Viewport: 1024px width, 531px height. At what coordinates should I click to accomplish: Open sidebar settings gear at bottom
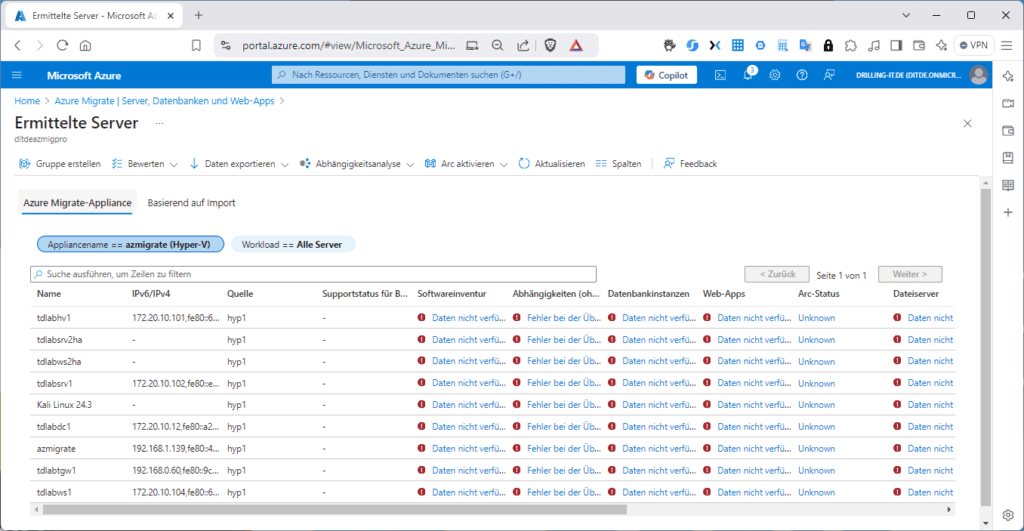coord(1008,515)
